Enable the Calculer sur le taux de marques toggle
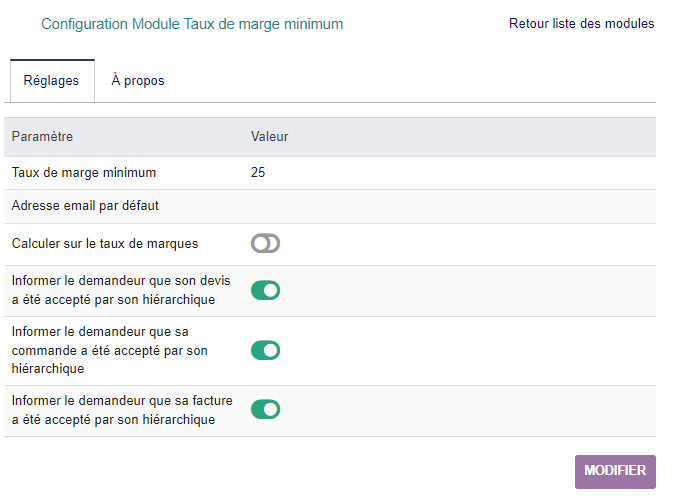Viewport: 688px width, 504px height. pos(265,243)
